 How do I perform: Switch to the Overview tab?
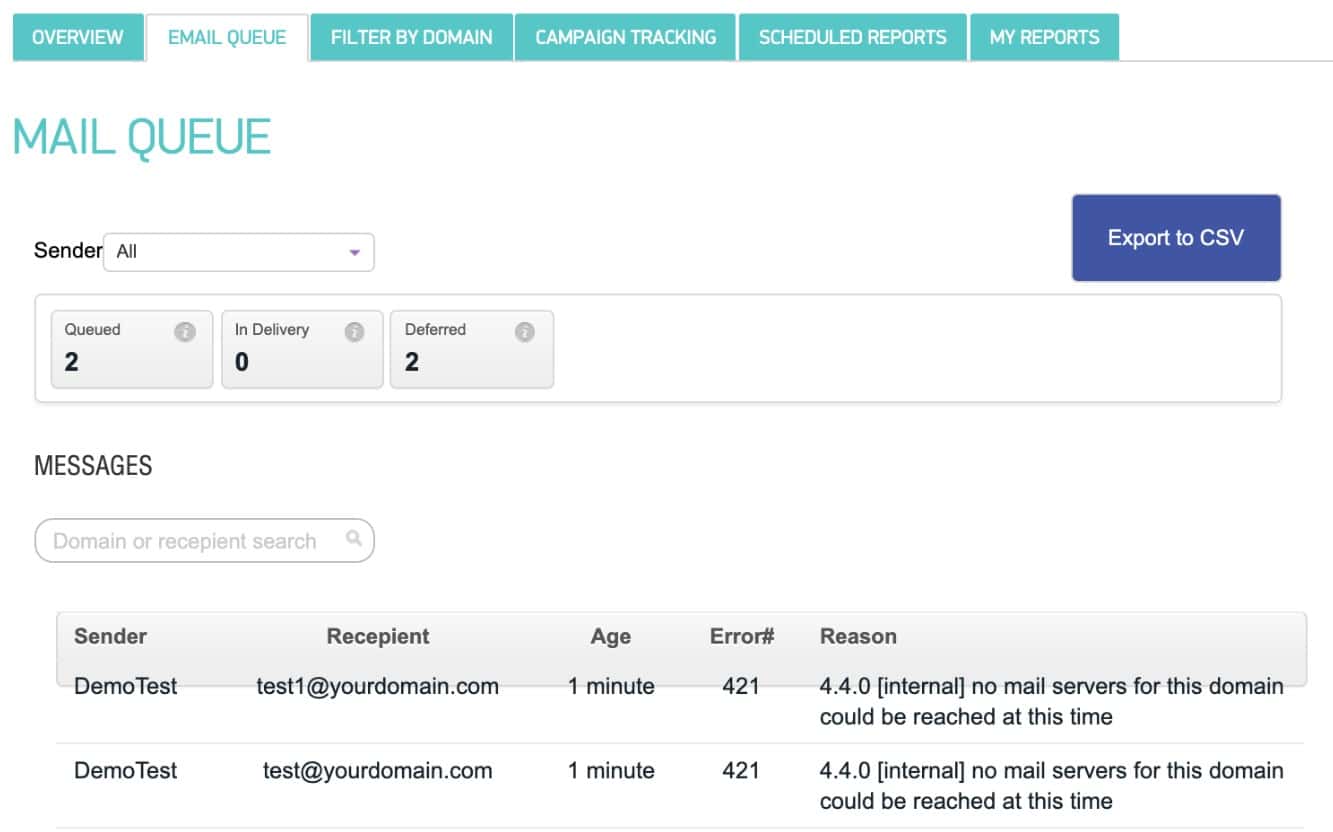(77, 36)
